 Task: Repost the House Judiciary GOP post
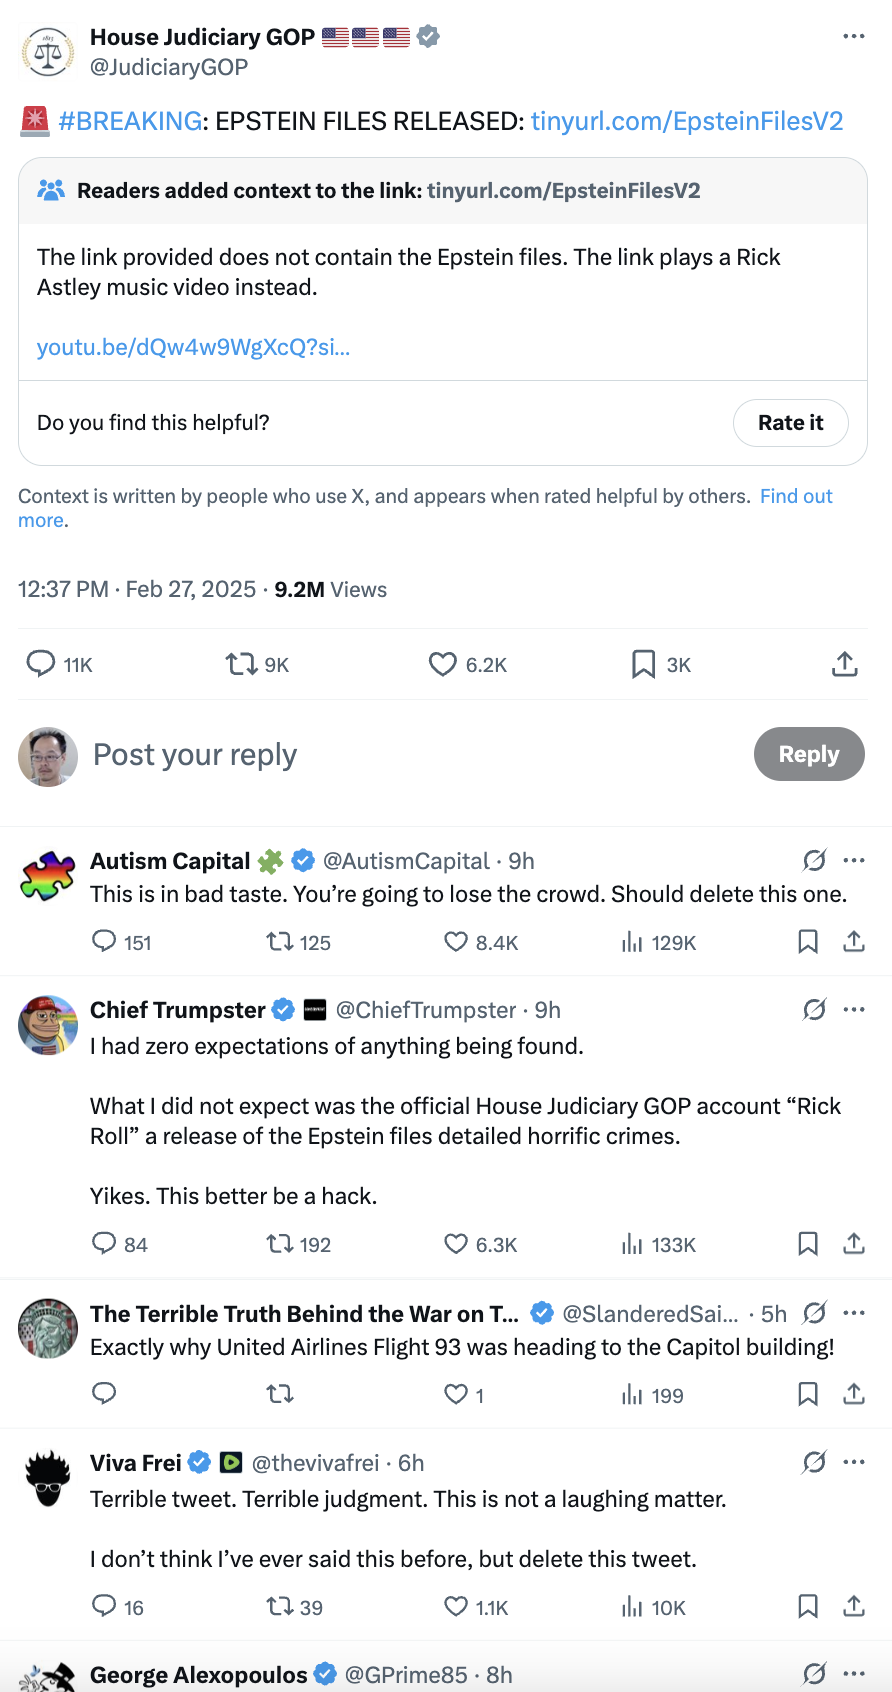[242, 664]
